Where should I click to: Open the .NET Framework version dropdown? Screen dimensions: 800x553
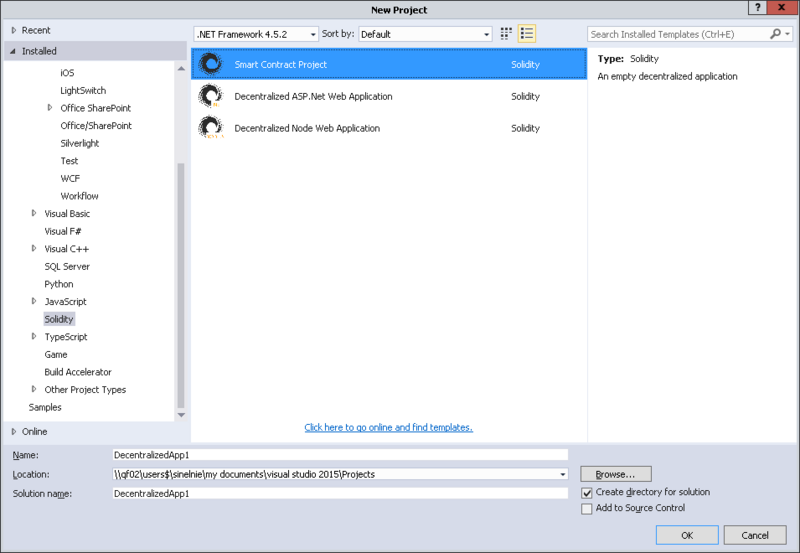256,34
